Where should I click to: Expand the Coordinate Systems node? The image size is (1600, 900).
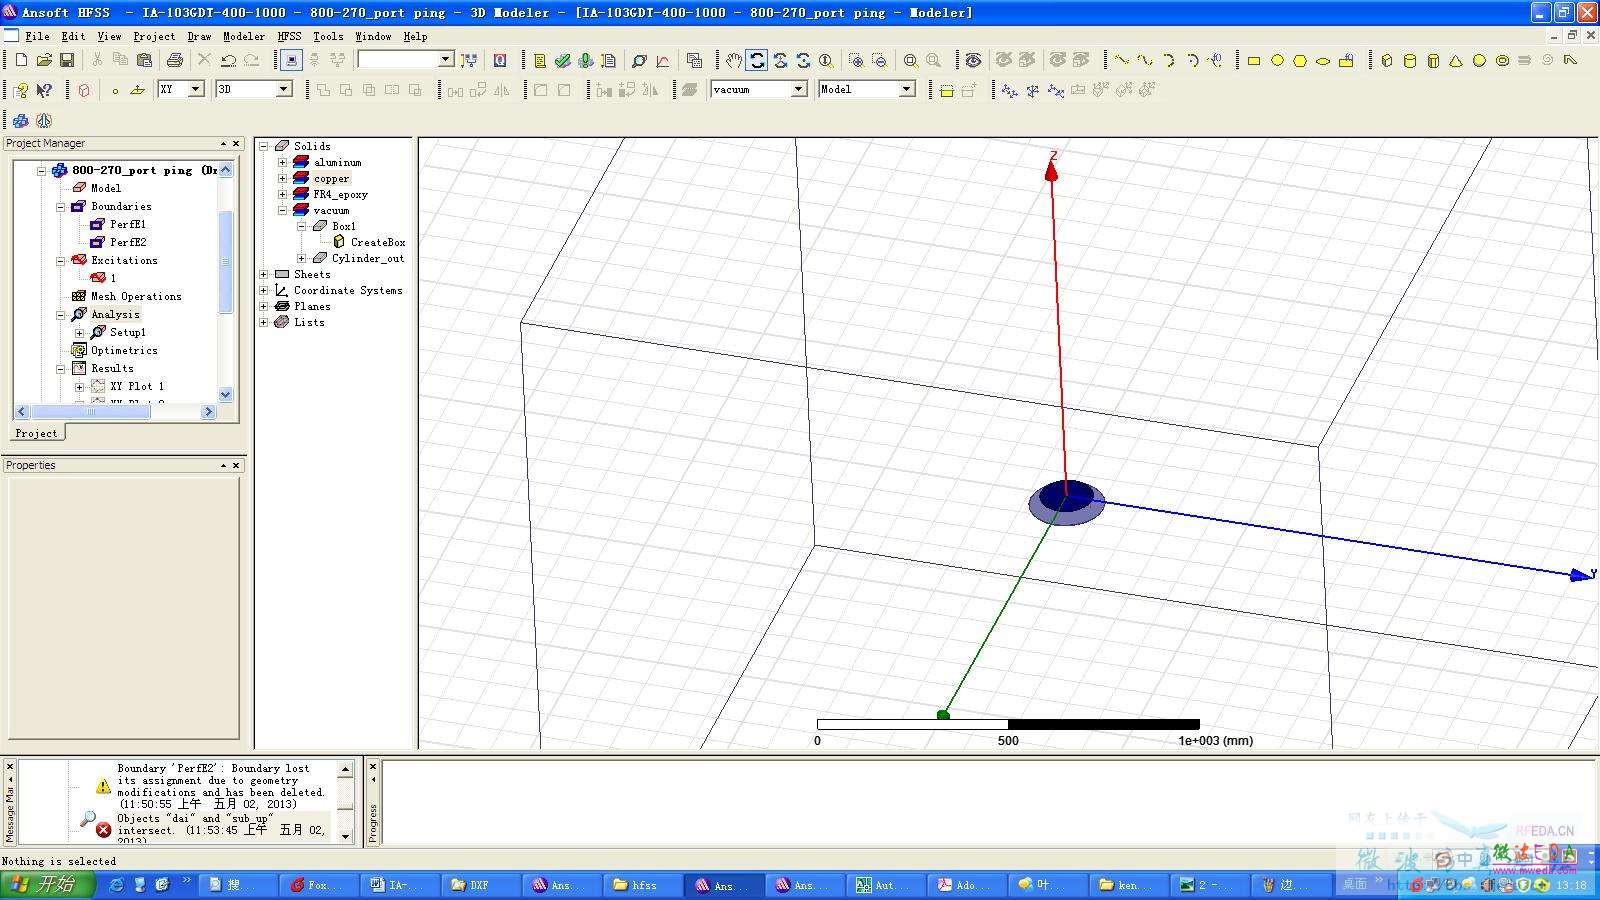pyautogui.click(x=264, y=290)
